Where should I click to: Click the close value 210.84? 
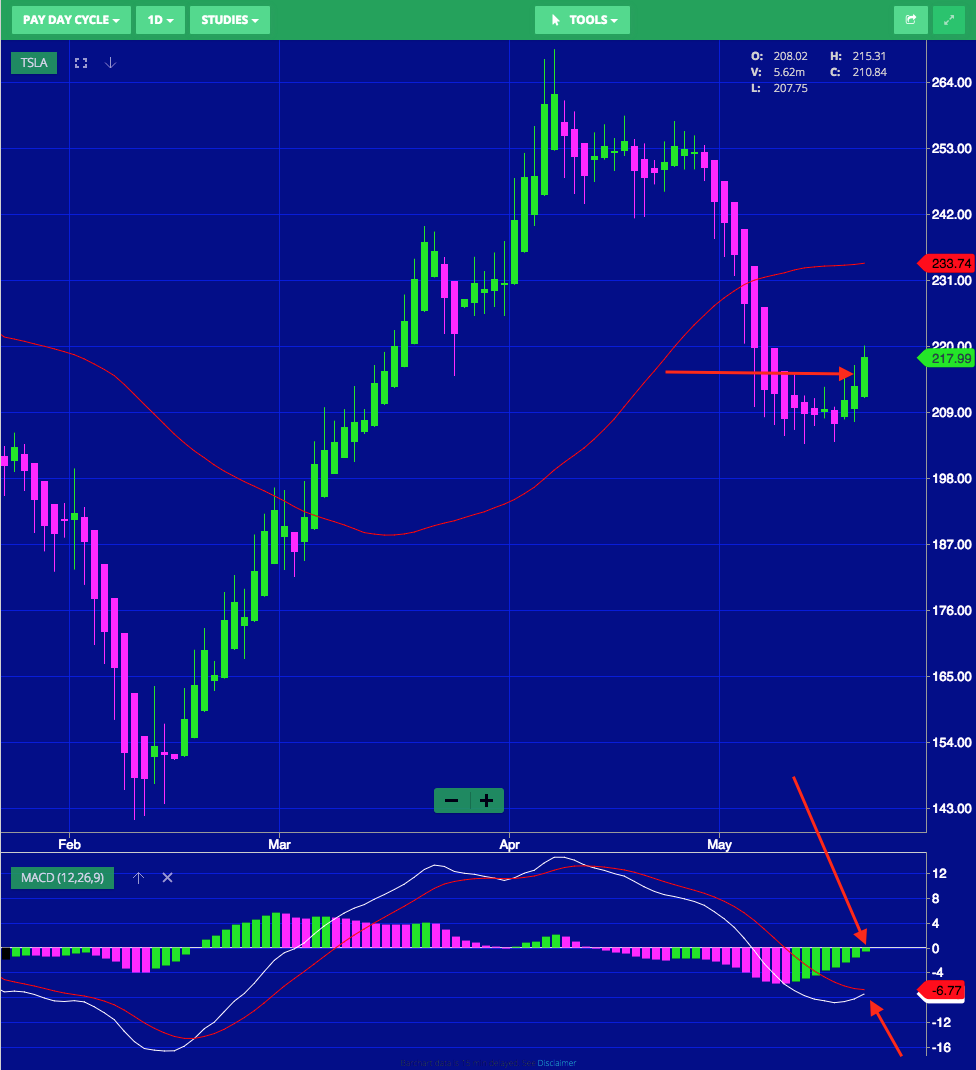pyautogui.click(x=870, y=72)
